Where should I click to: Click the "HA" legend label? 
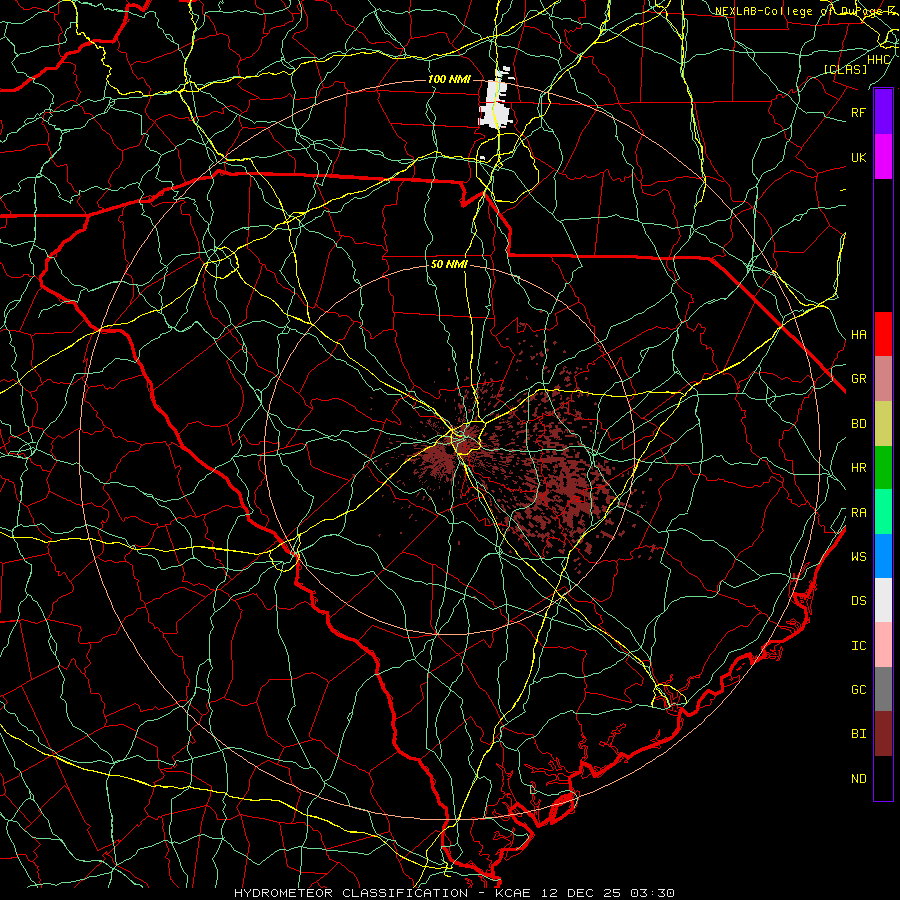[x=858, y=334]
